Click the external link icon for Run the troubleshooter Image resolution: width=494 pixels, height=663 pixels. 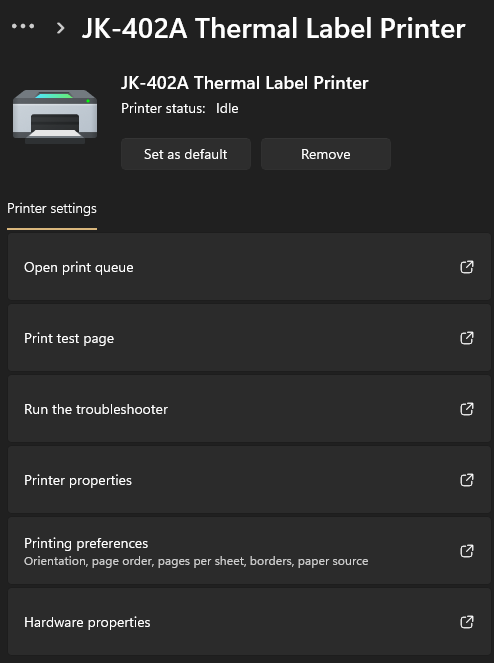[467, 409]
